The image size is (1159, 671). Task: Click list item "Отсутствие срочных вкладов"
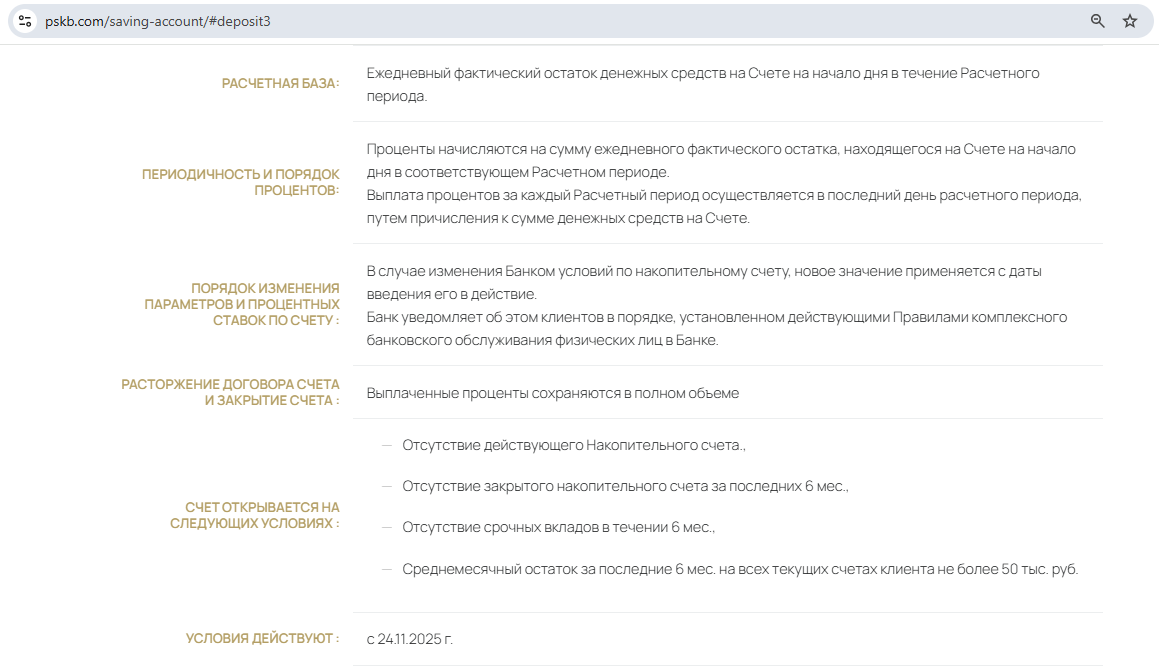pos(558,527)
